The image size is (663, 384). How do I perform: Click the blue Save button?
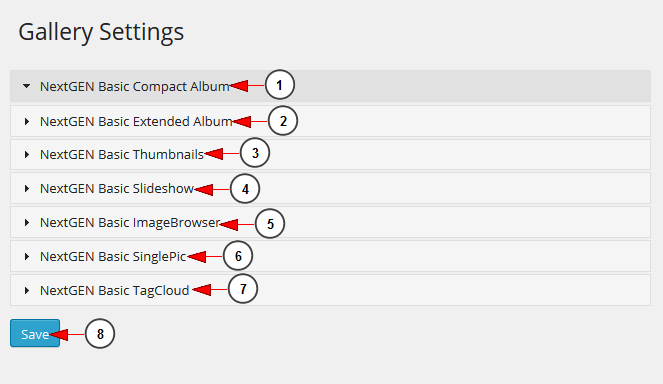click(35, 333)
